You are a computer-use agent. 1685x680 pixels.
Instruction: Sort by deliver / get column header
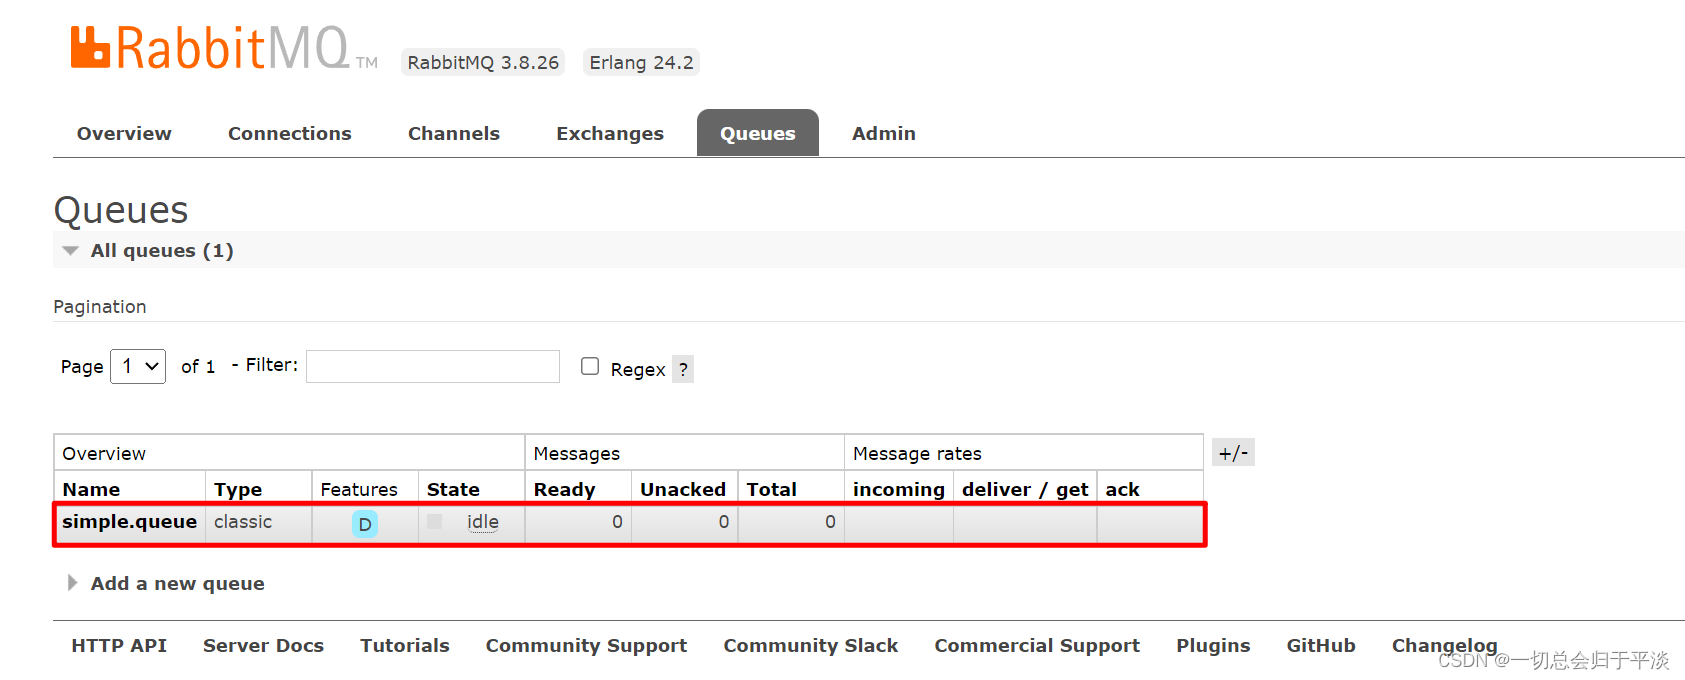[x=1025, y=489]
